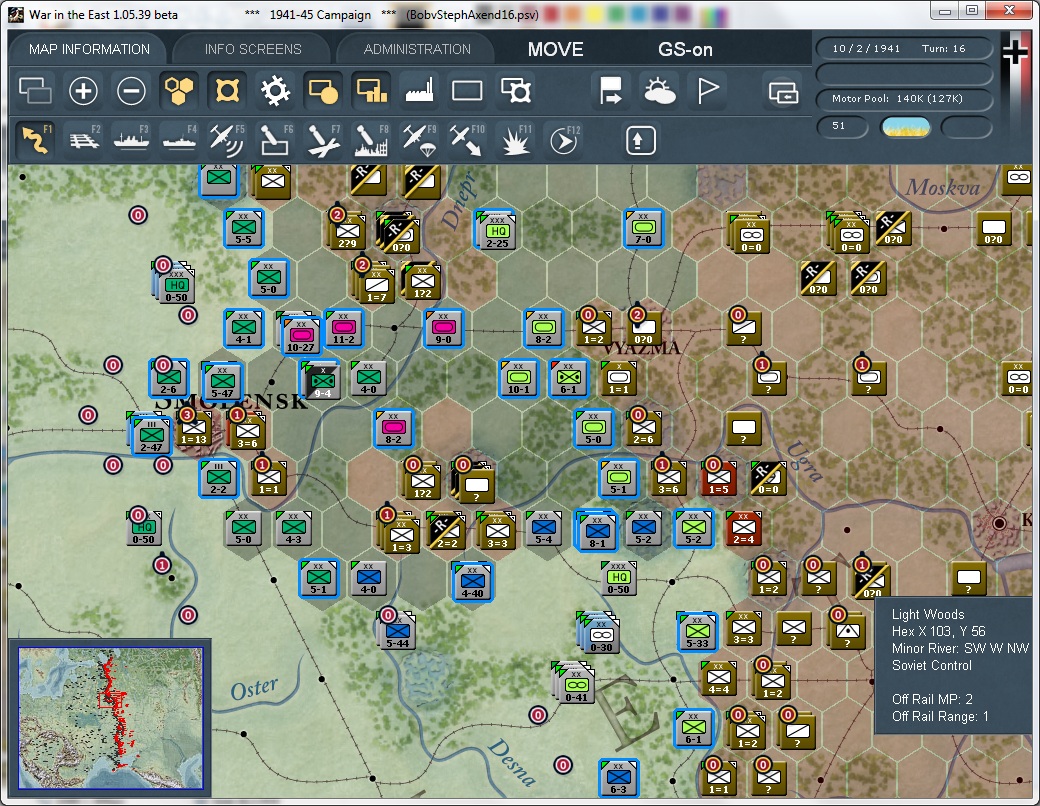Viewport: 1040px width, 806px height.
Task: Click the End turn (F12) icon
Action: pos(564,139)
